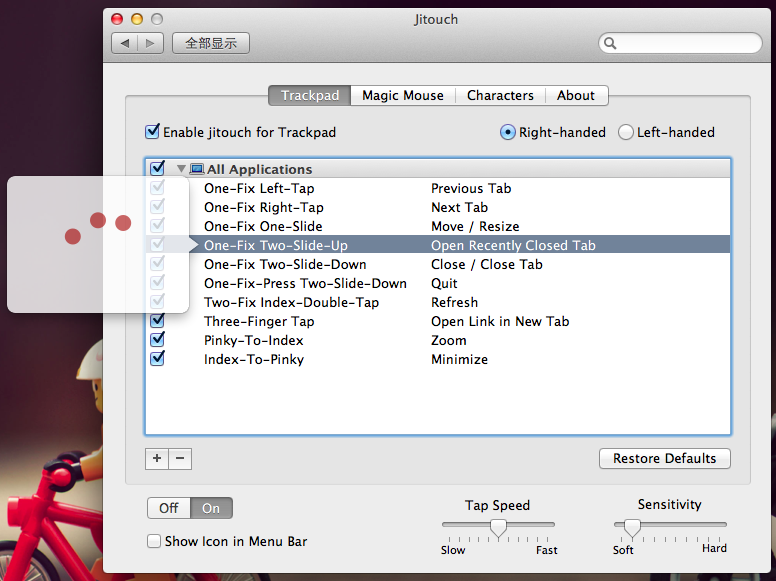Select the Pinky-To-Index gesture name

(x=253, y=340)
